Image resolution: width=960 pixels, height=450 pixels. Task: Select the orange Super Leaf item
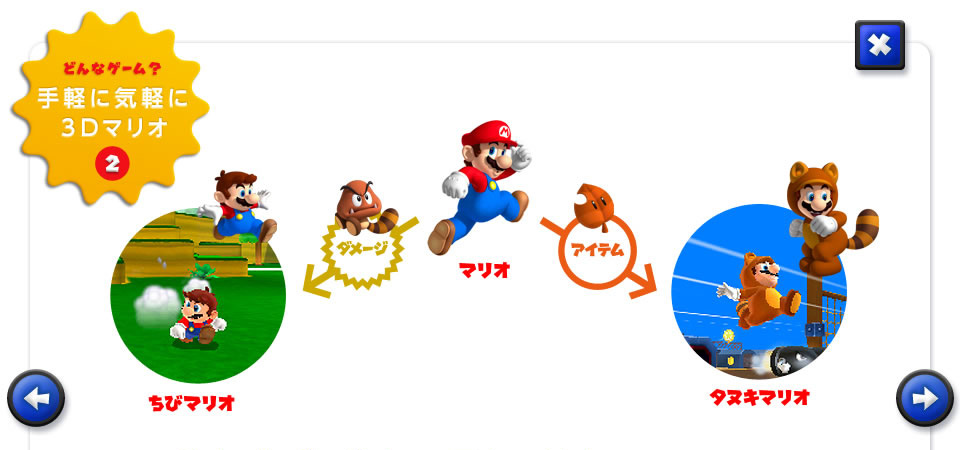(x=591, y=207)
